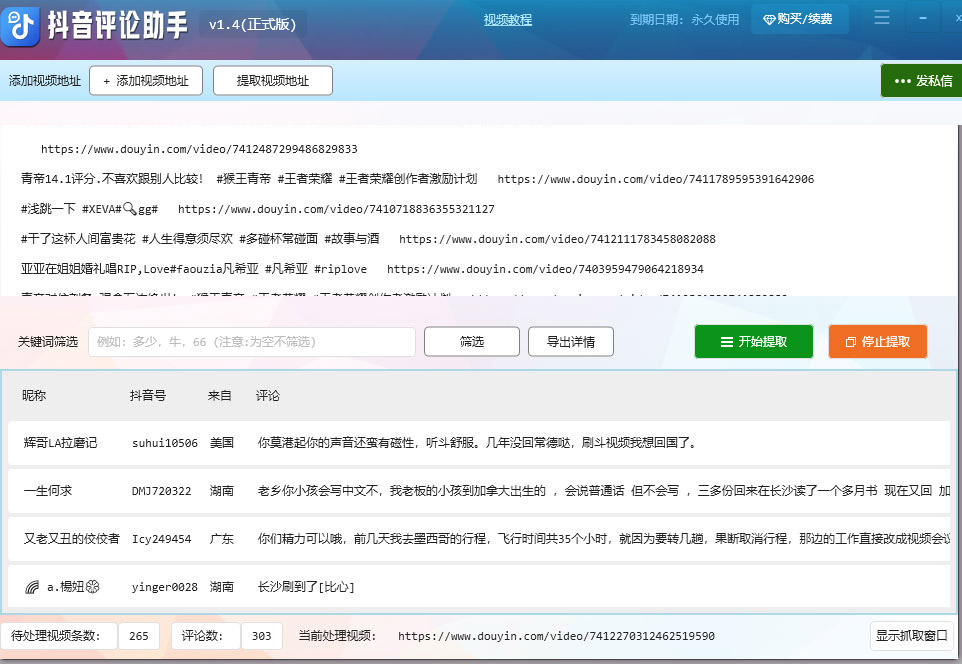Select the row of a.楊妞
This screenshot has height=664, width=962.
pos(479,587)
